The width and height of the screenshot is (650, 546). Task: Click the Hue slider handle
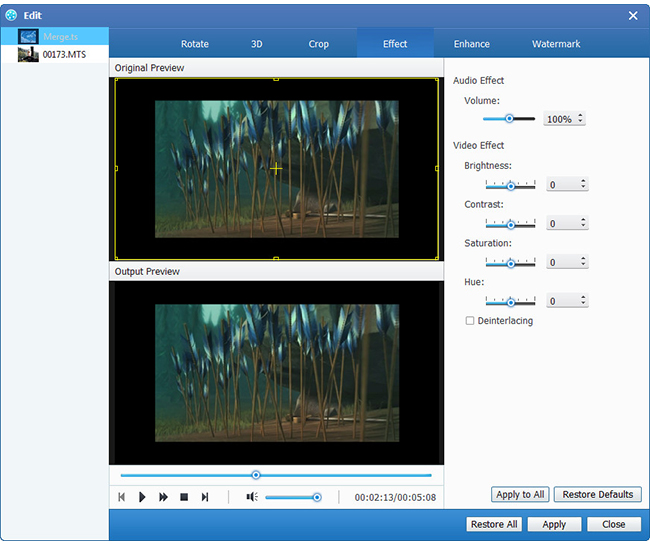point(510,301)
